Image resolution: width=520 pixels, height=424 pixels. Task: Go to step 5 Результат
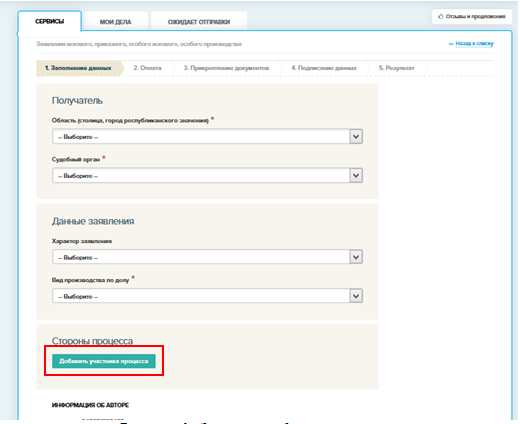(396, 68)
